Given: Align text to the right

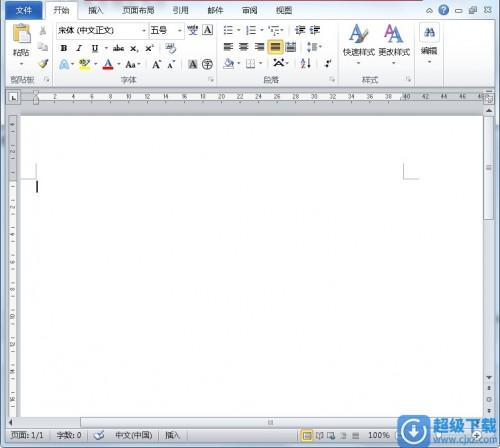Looking at the screenshot, I should [259, 47].
